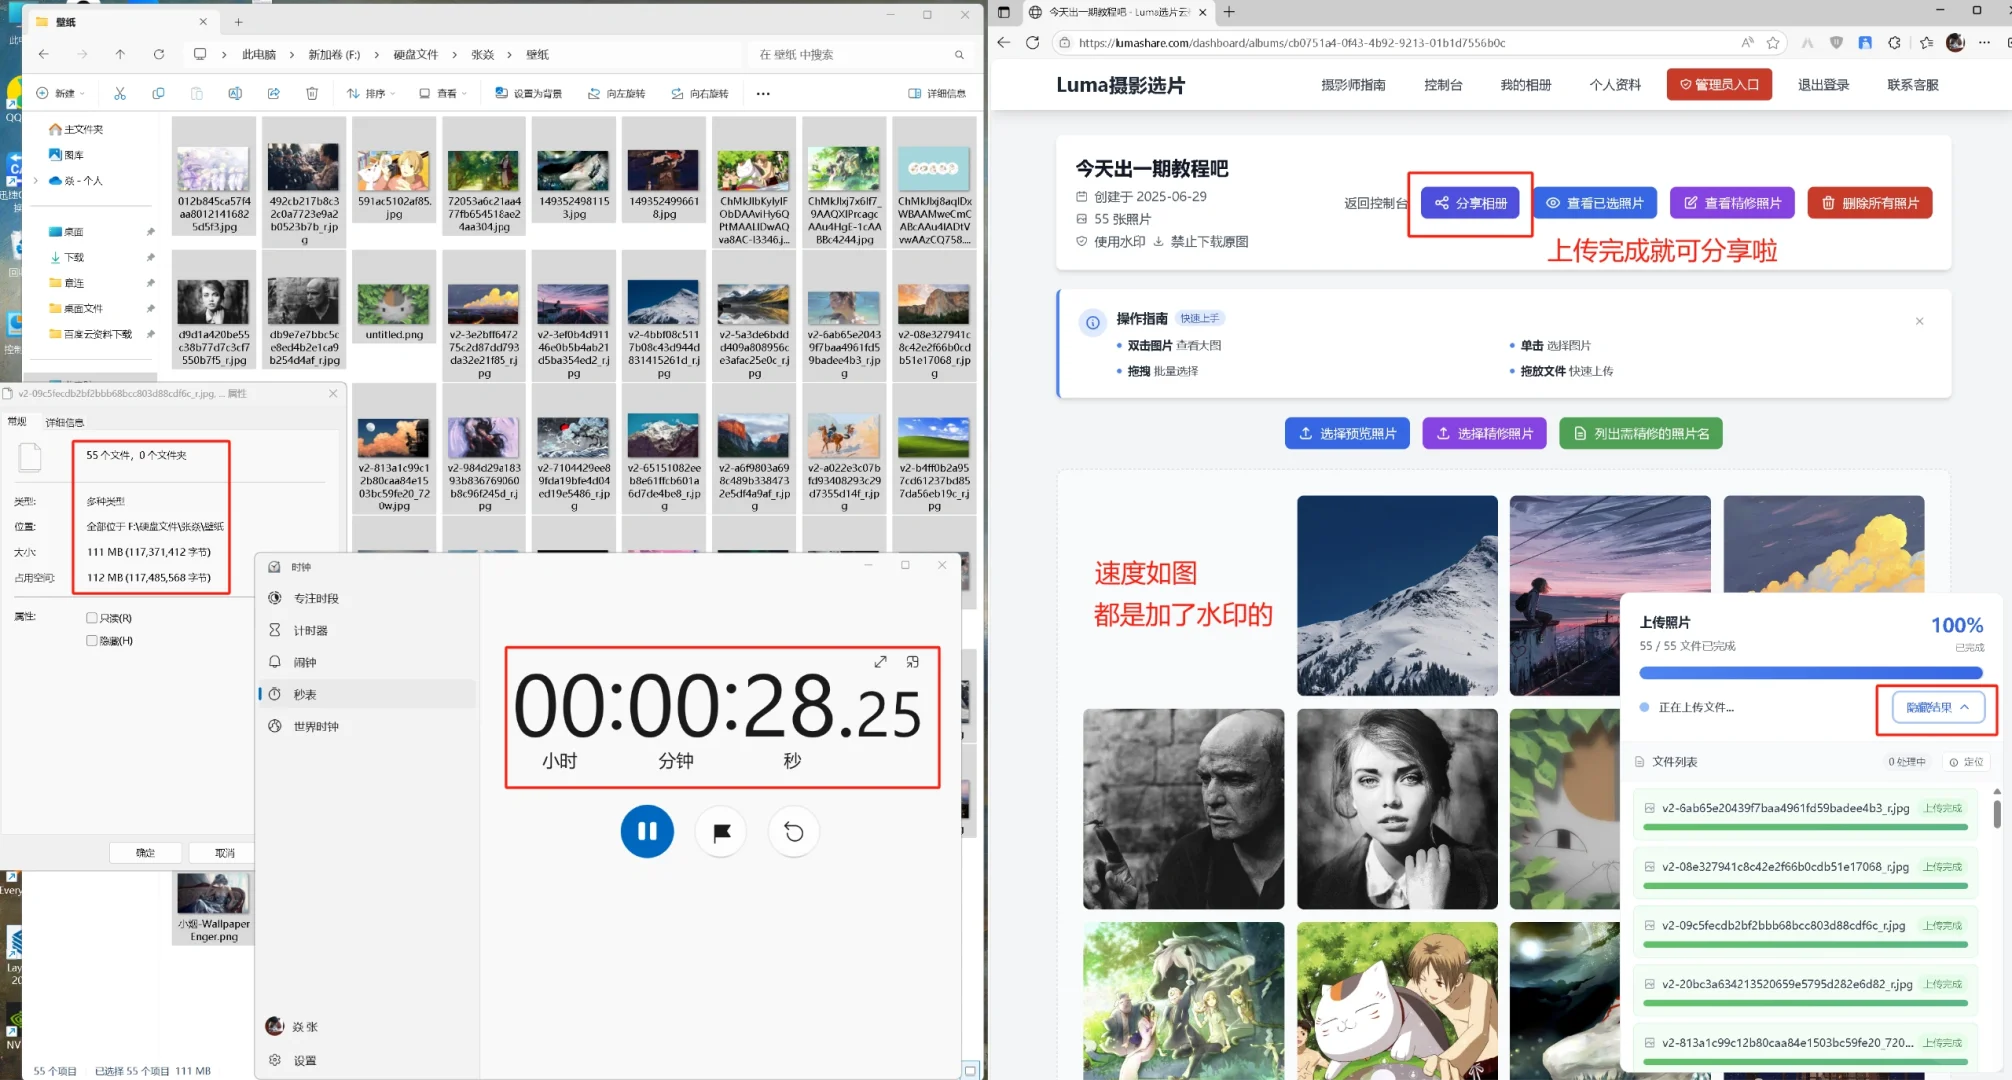
Task: Pause the stopwatch with the pause button
Action: pos(647,831)
